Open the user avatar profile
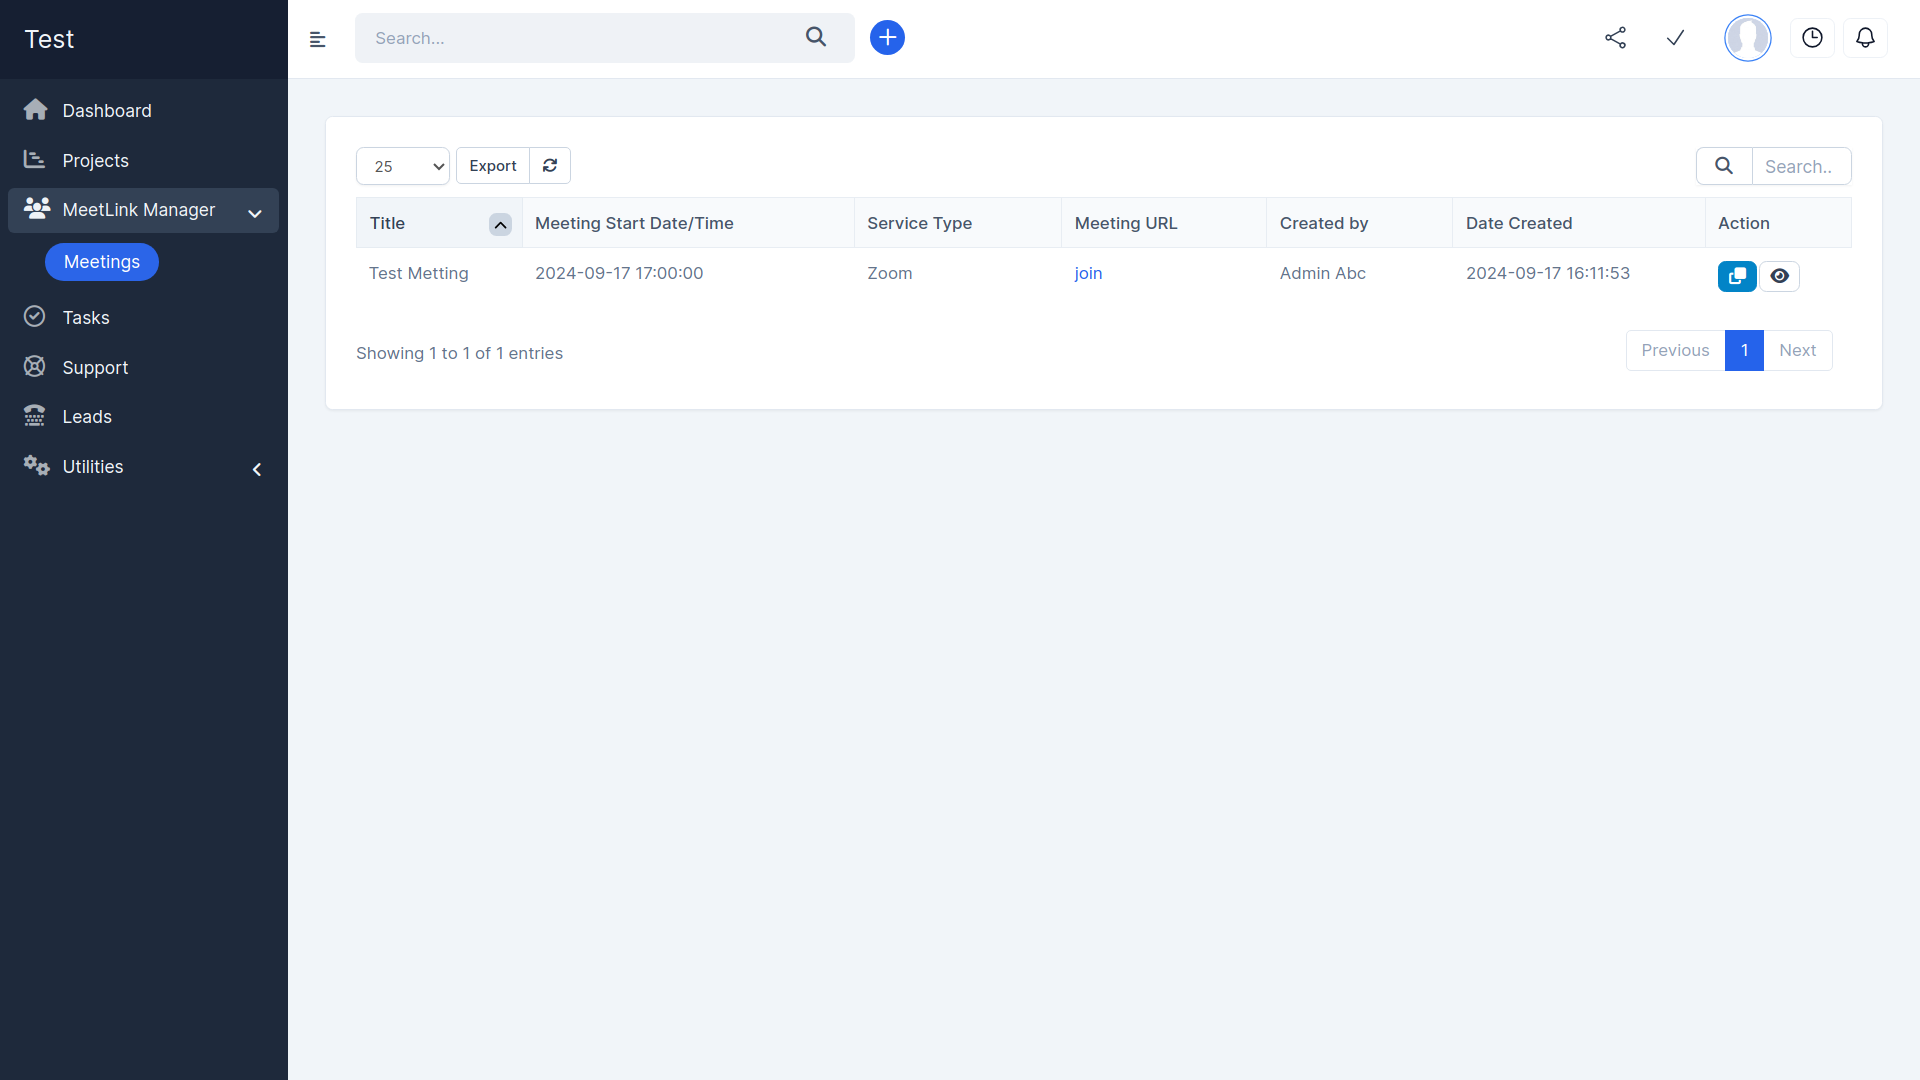Screen dimensions: 1920x1080 pyautogui.click(x=1747, y=38)
